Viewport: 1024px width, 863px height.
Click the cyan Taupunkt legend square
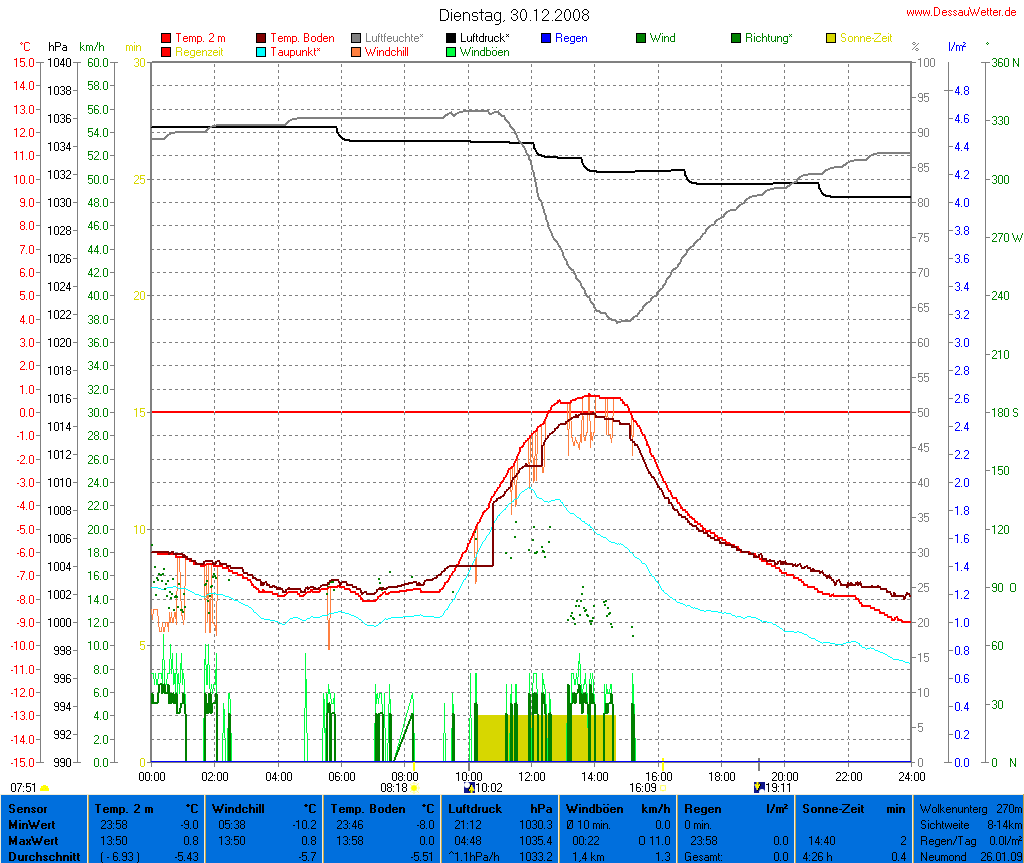point(262,52)
